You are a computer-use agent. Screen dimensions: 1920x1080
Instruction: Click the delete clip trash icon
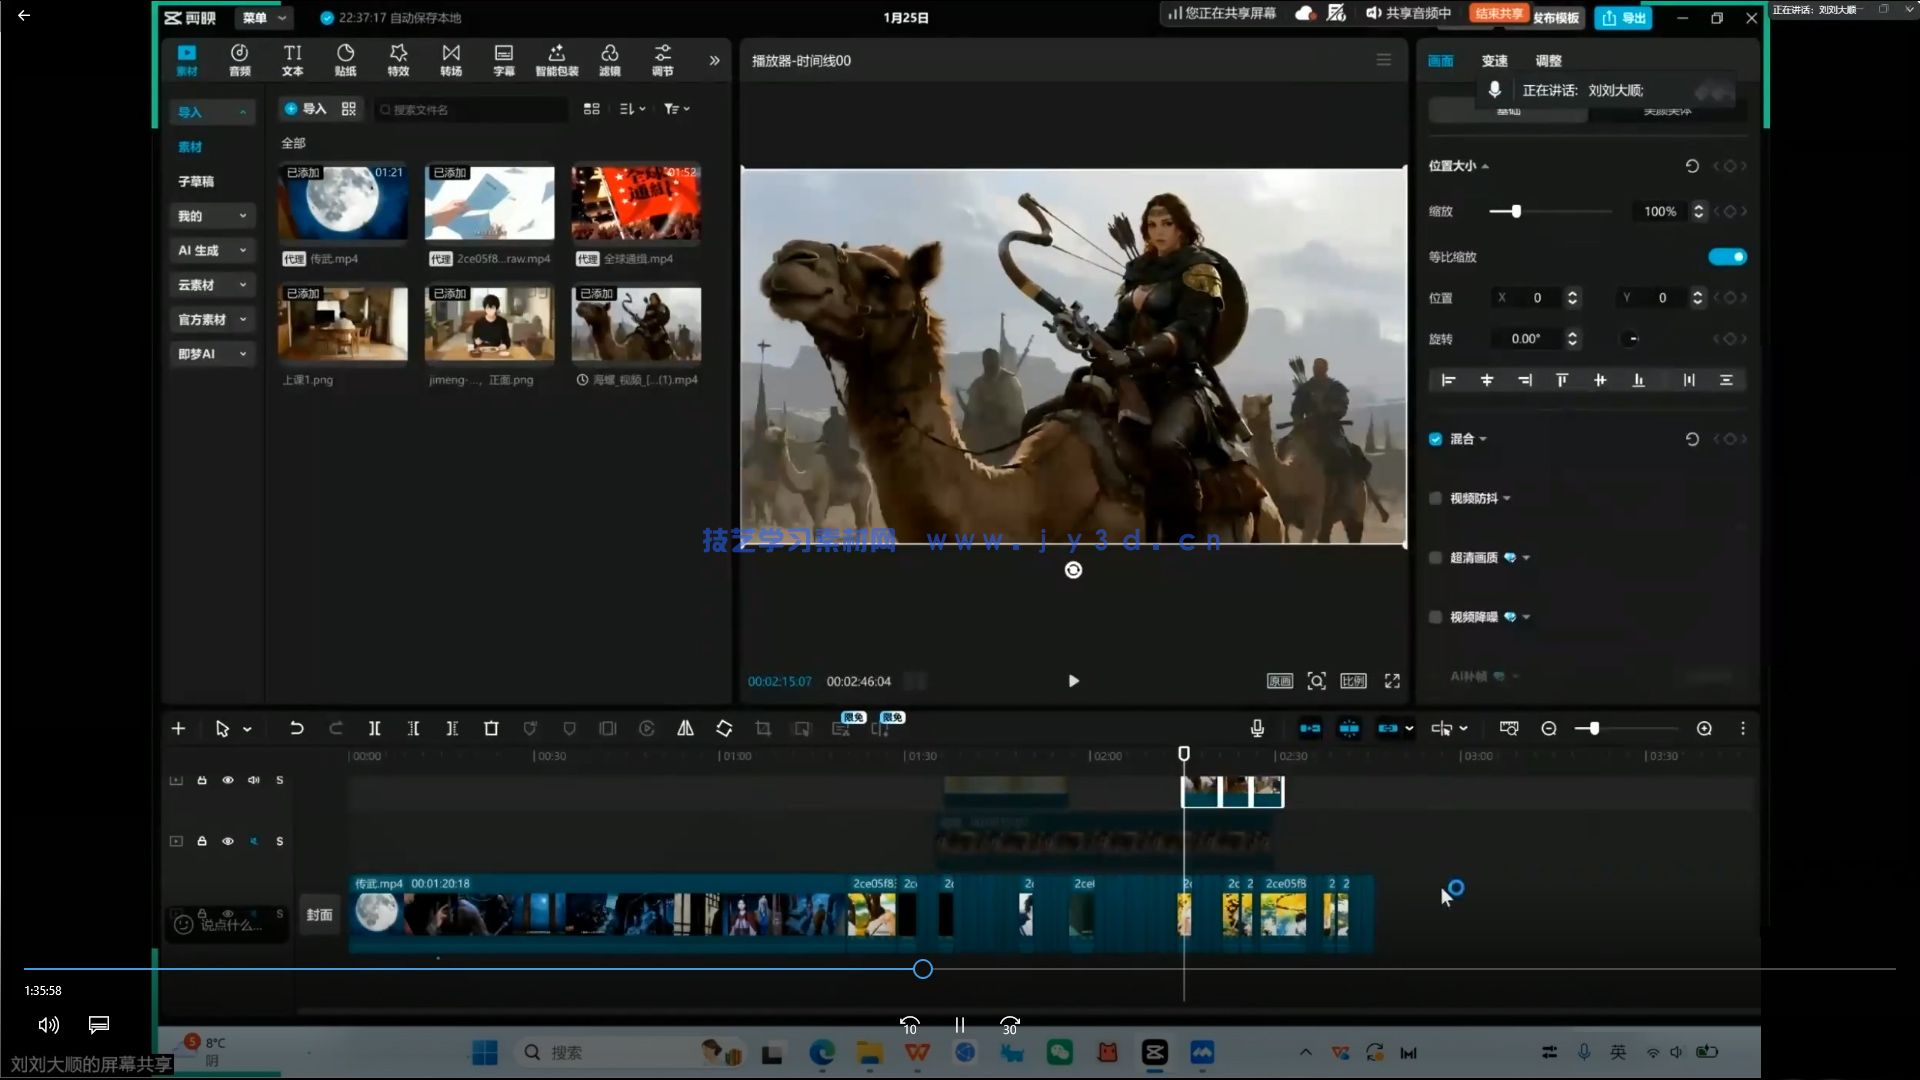click(x=491, y=729)
